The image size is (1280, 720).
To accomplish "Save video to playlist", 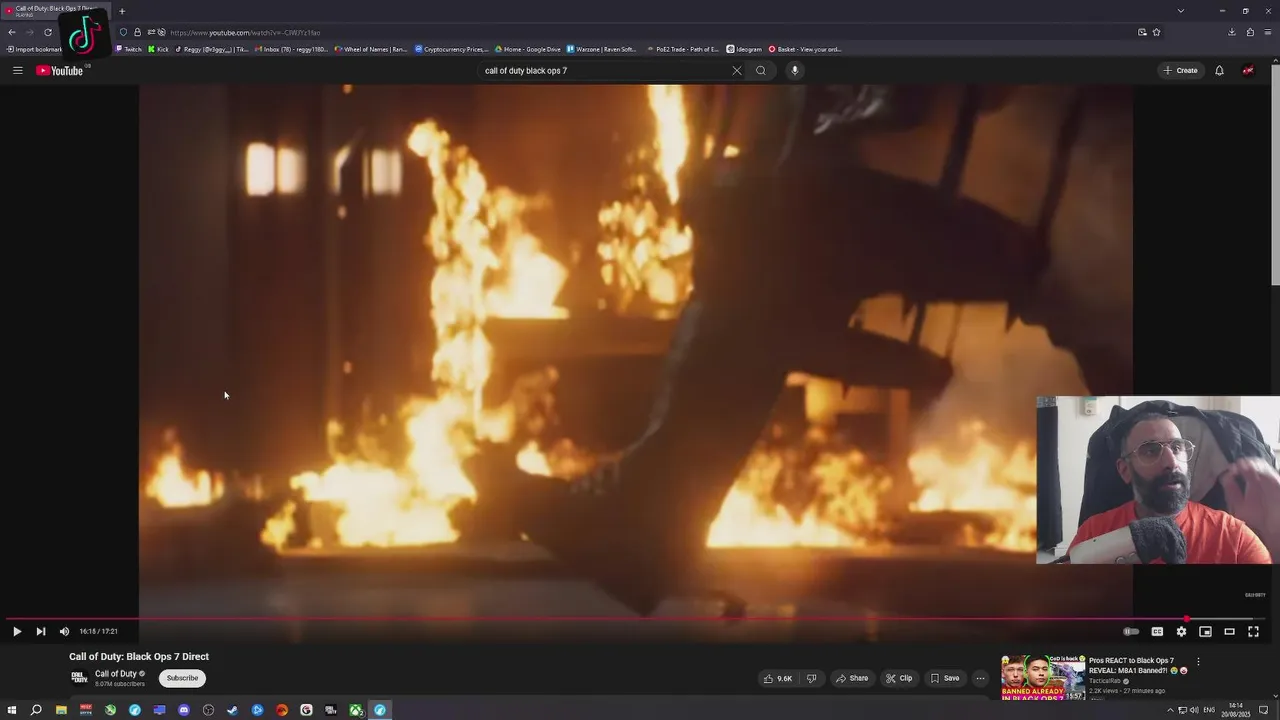I will tap(945, 678).
